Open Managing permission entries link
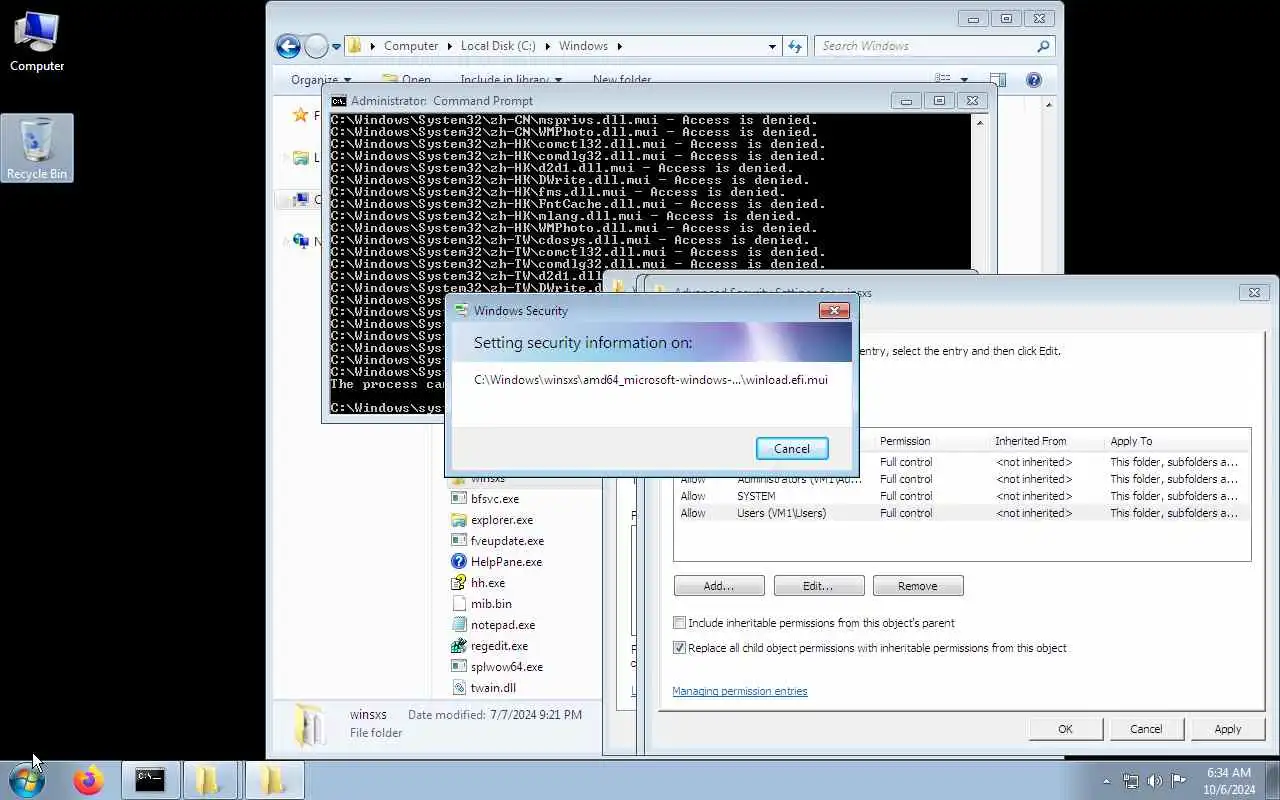The height and width of the screenshot is (800, 1280). pos(740,691)
